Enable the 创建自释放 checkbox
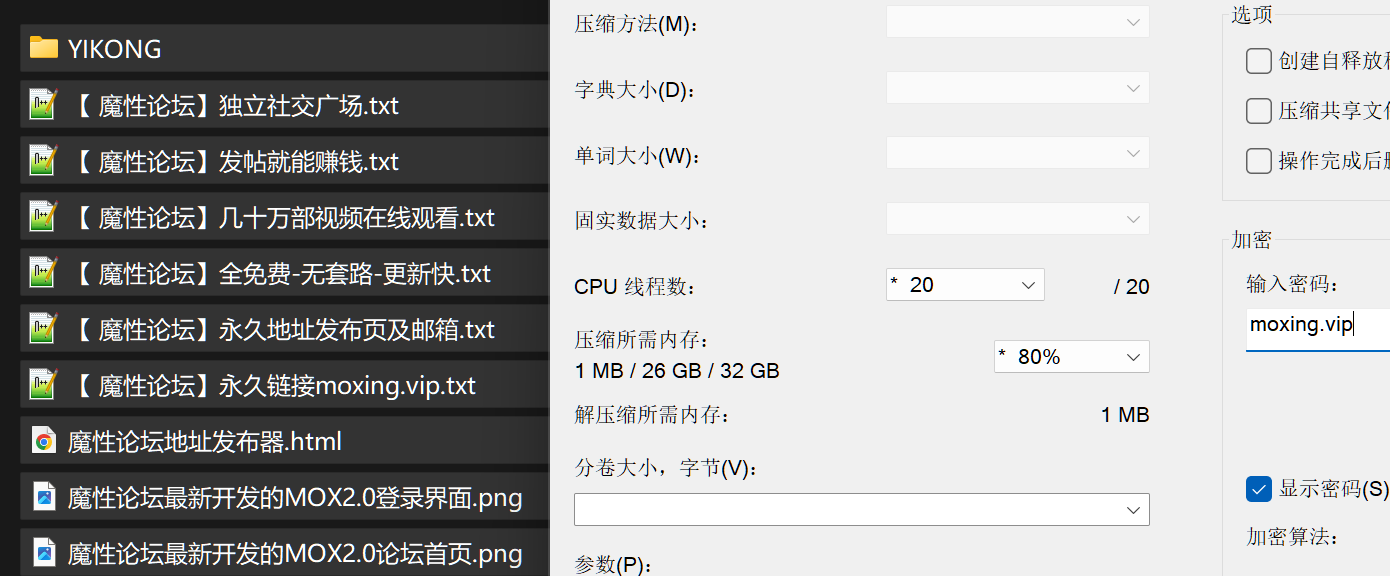 (1259, 61)
